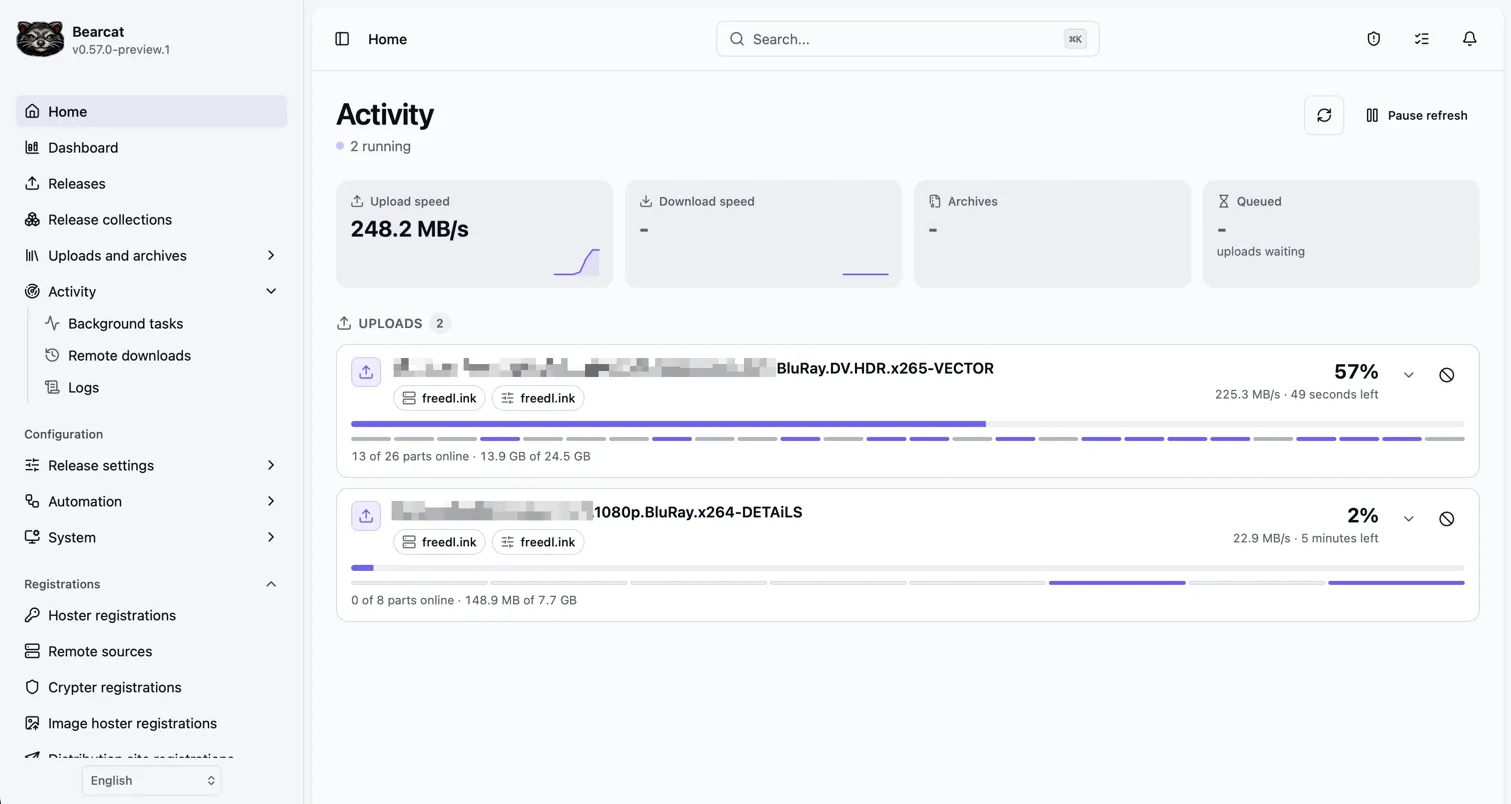Cancel the x264-DETAiLS upload
Viewport: 1511px width, 804px height.
[1446, 519]
